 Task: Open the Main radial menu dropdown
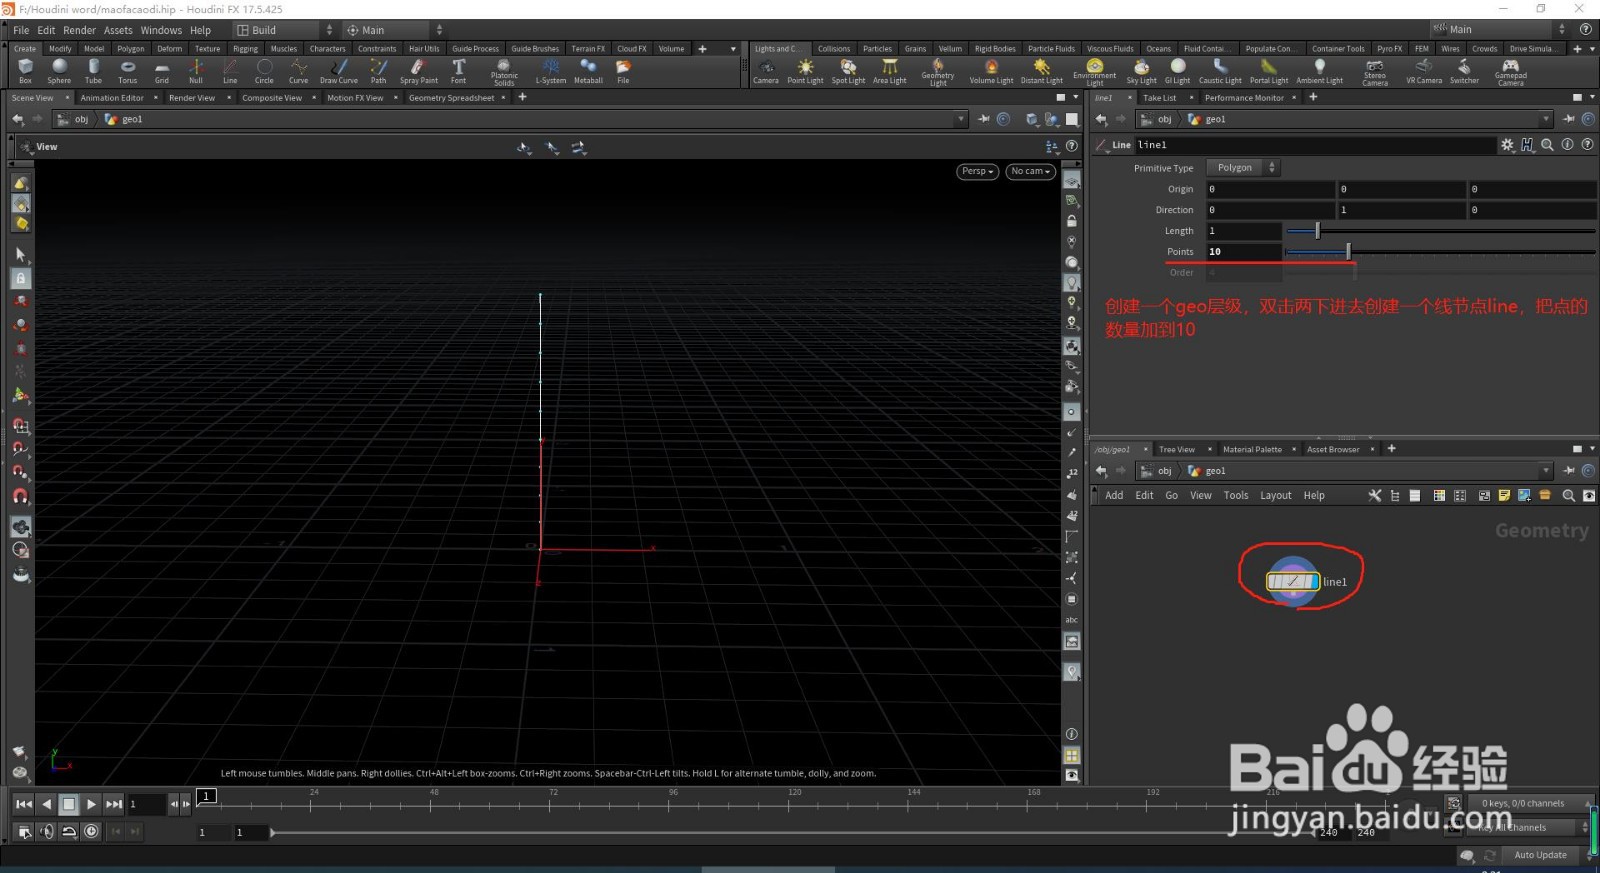click(394, 30)
